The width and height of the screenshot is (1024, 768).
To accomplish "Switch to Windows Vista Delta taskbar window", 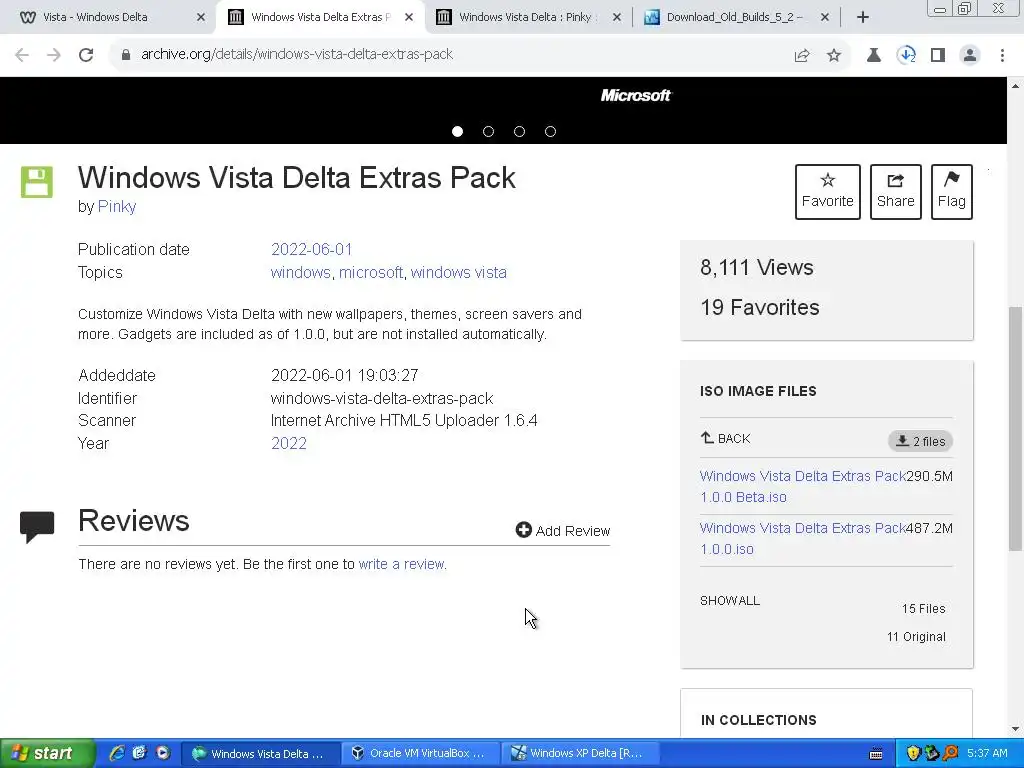I will click(x=260, y=754).
